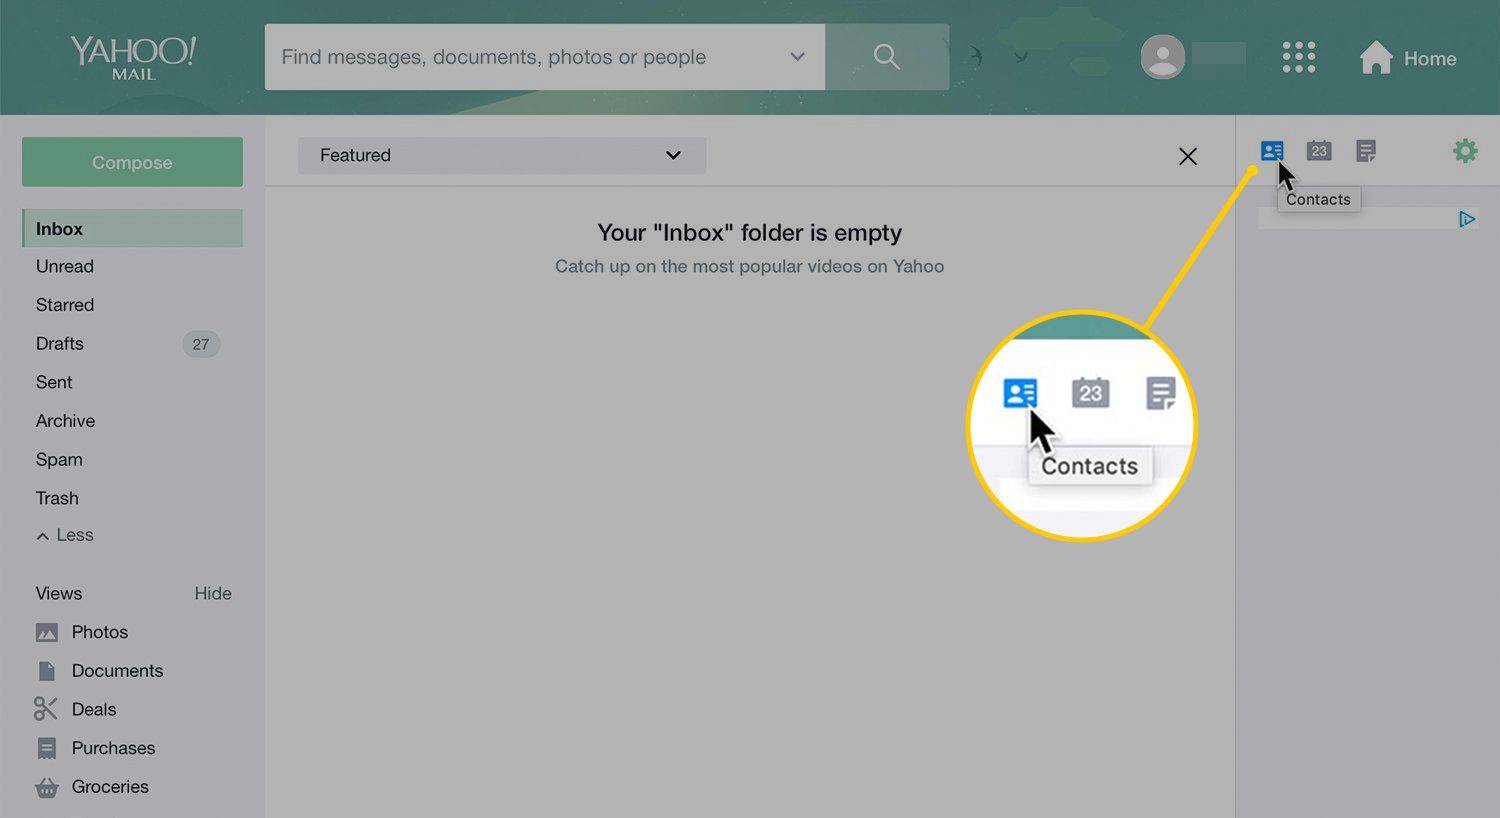
Task: Click the Views section heading
Action: (x=59, y=594)
